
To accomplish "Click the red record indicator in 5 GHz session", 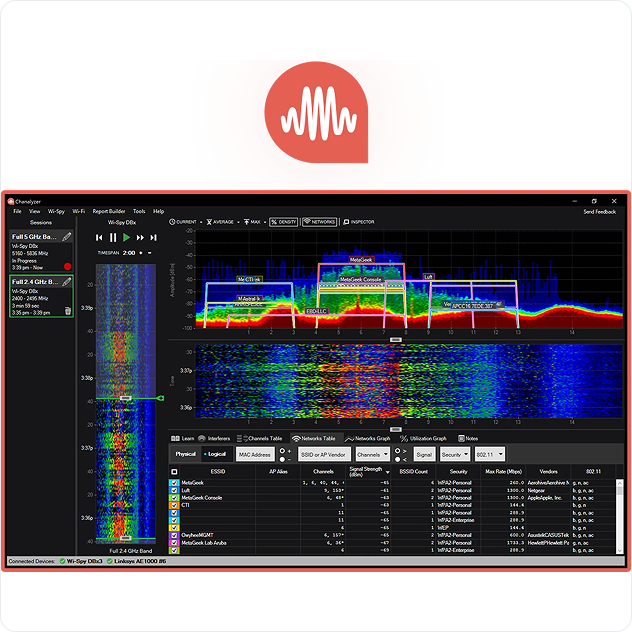I will point(67,266).
